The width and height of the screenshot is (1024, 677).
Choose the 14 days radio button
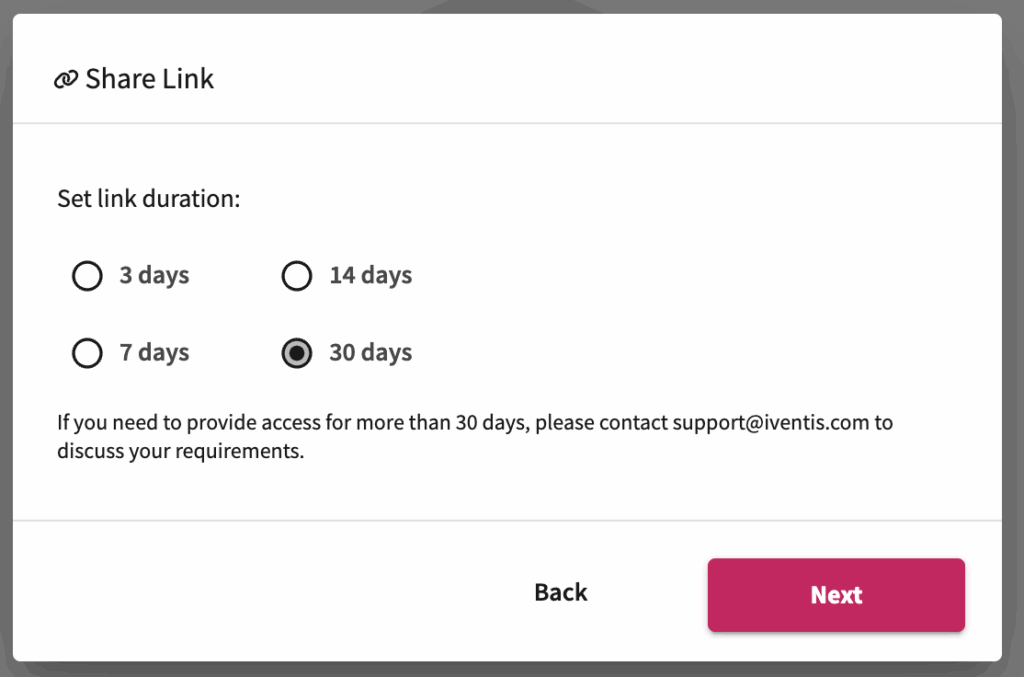[x=297, y=276]
